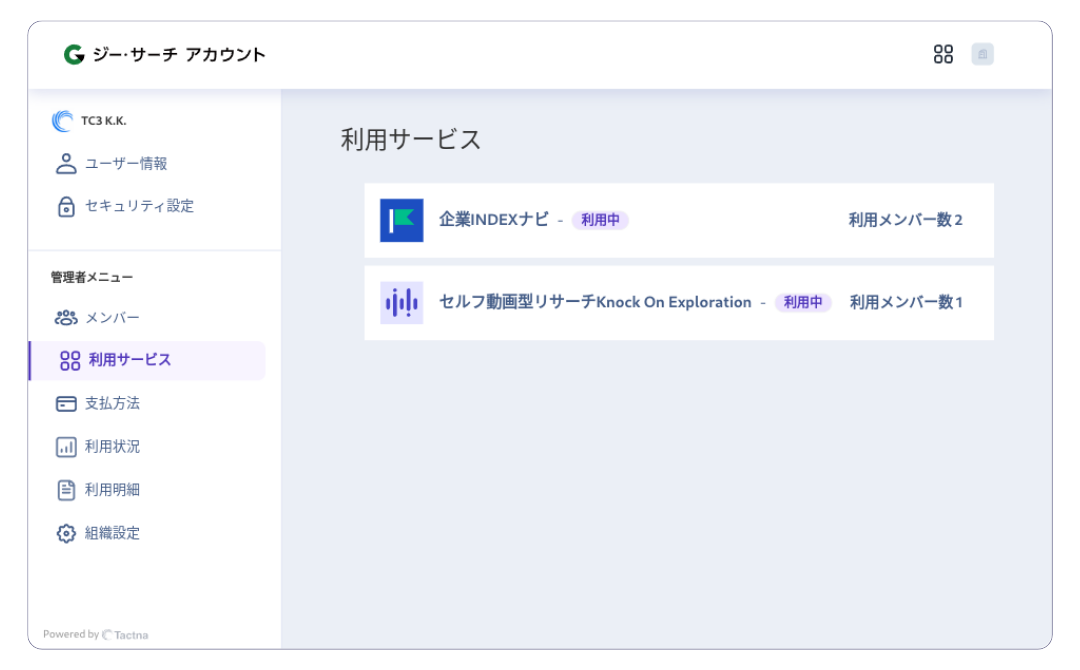Click the waveform icon of Knock On Exploration
Image resolution: width=1080 pixels, height=670 pixels.
click(402, 302)
